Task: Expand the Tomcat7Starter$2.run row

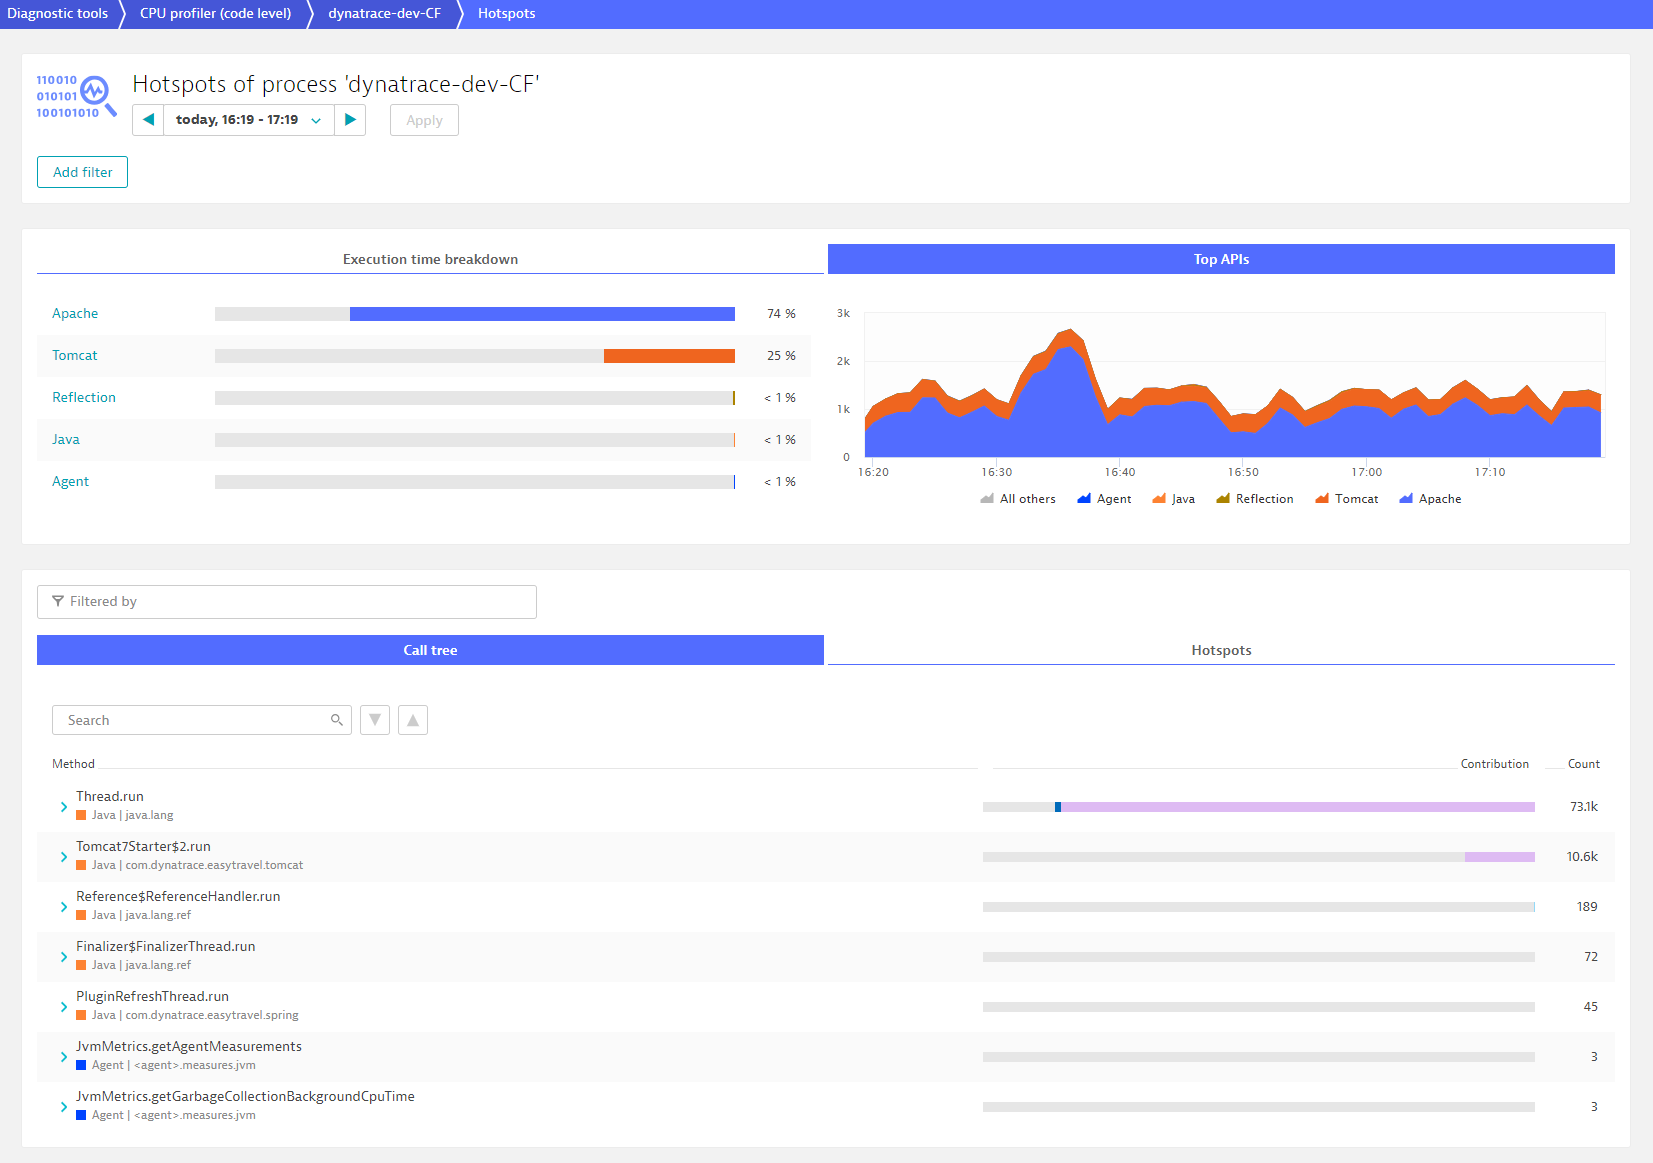Action: (64, 857)
